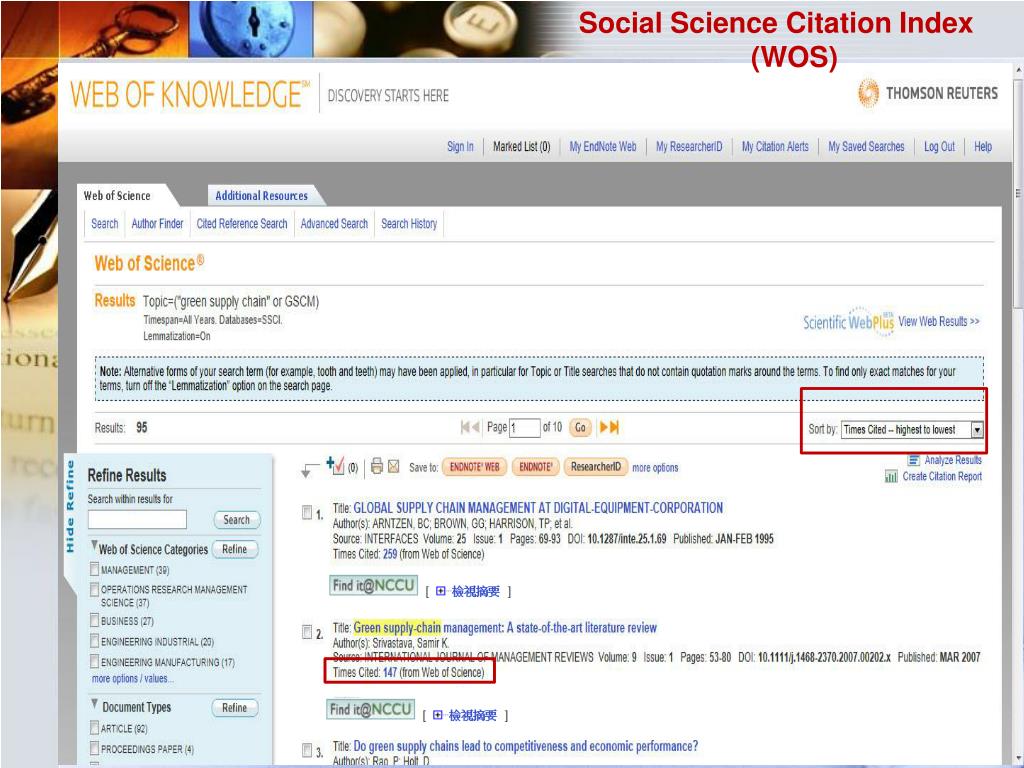Open the Help link
Image resolution: width=1024 pixels, height=768 pixels.
pos(983,146)
